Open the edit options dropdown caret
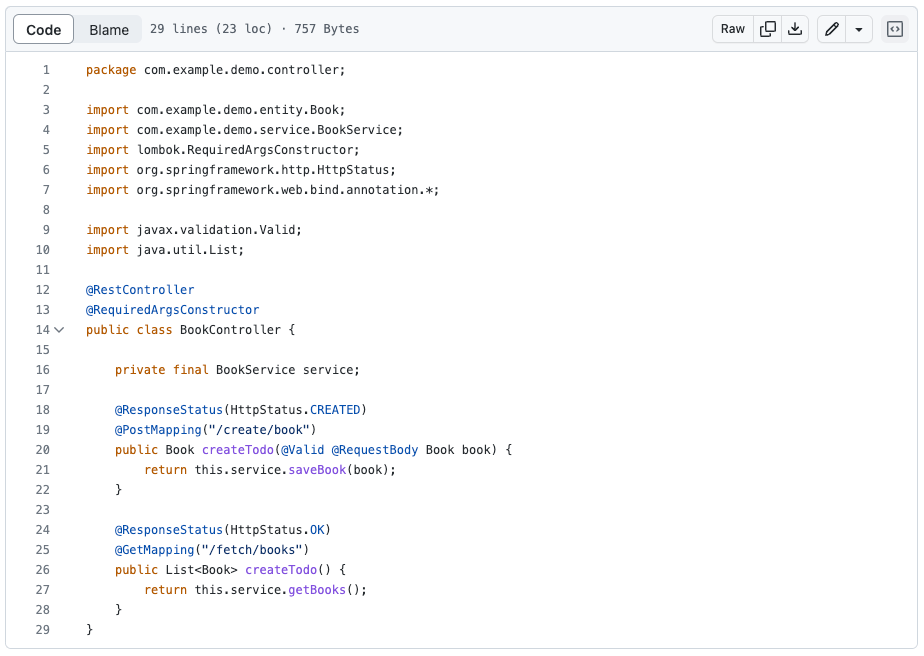 [x=859, y=29]
